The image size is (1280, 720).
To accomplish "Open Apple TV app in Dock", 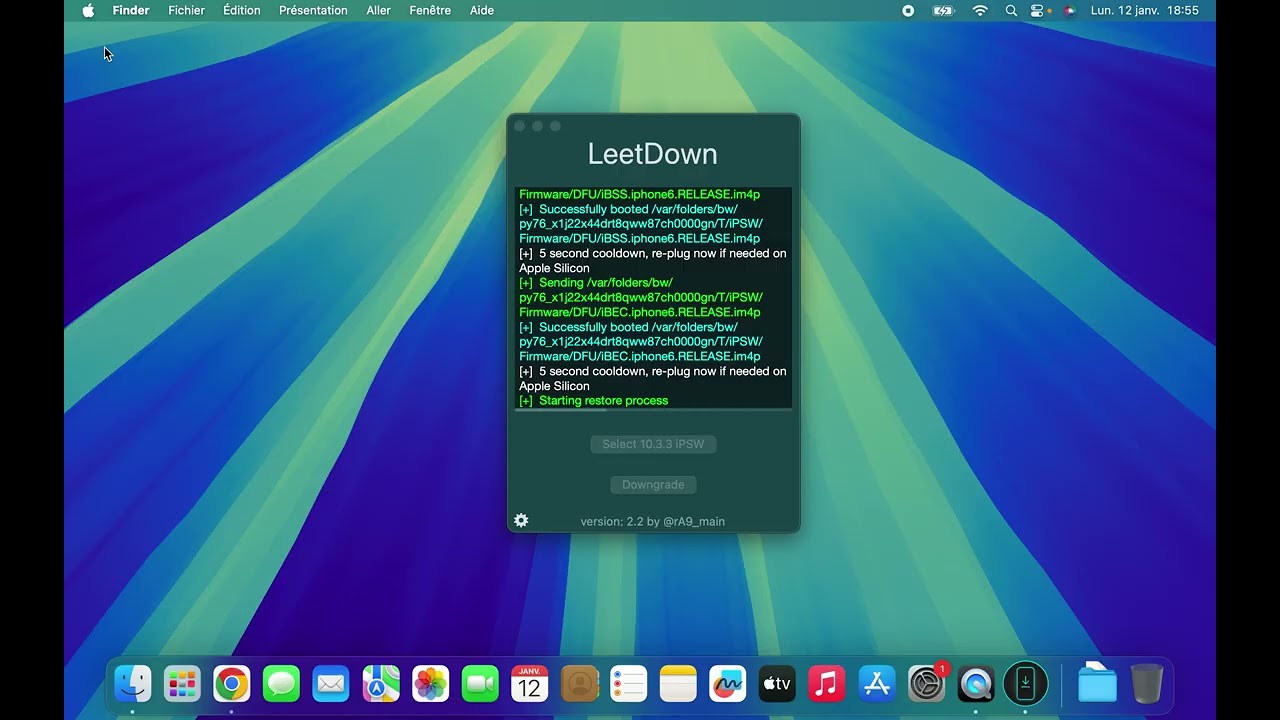I will pyautogui.click(x=777, y=684).
